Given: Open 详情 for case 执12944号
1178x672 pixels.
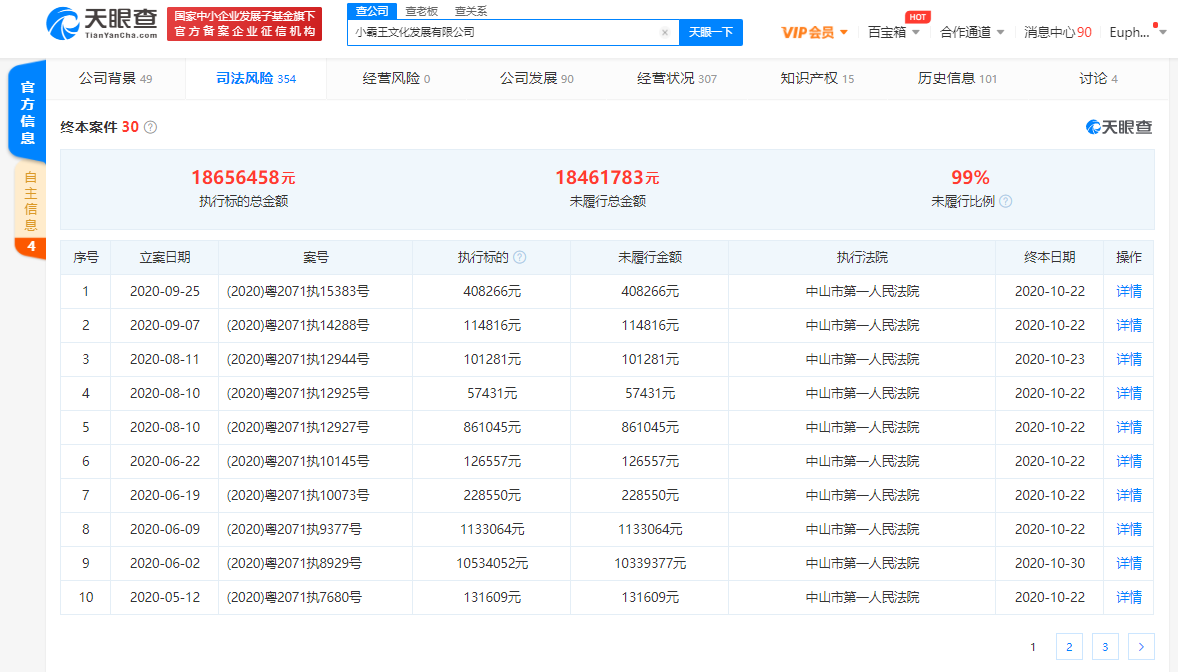Looking at the screenshot, I should (x=1128, y=359).
